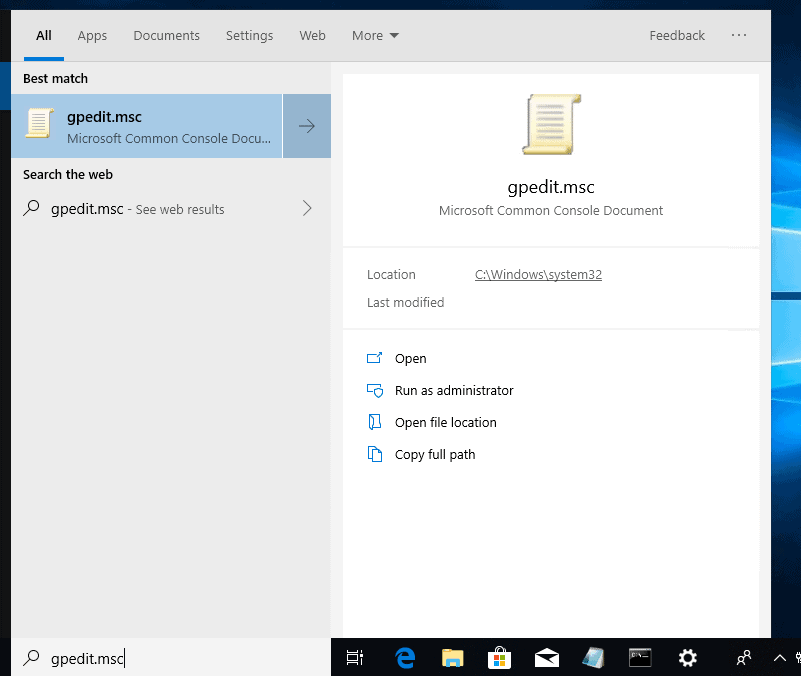This screenshot has width=801, height=676.
Task: Click the search box magnifier icon
Action: [x=31, y=658]
